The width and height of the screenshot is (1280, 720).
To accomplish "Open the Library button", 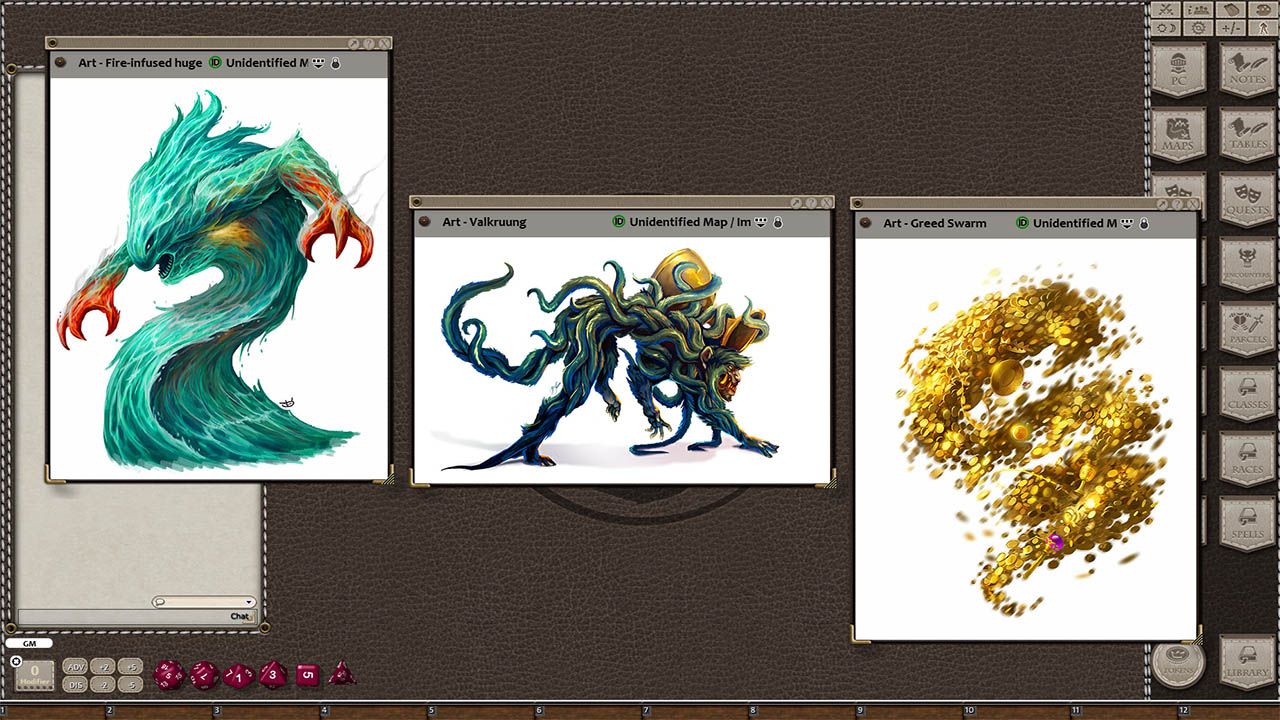I will pyautogui.click(x=1247, y=662).
